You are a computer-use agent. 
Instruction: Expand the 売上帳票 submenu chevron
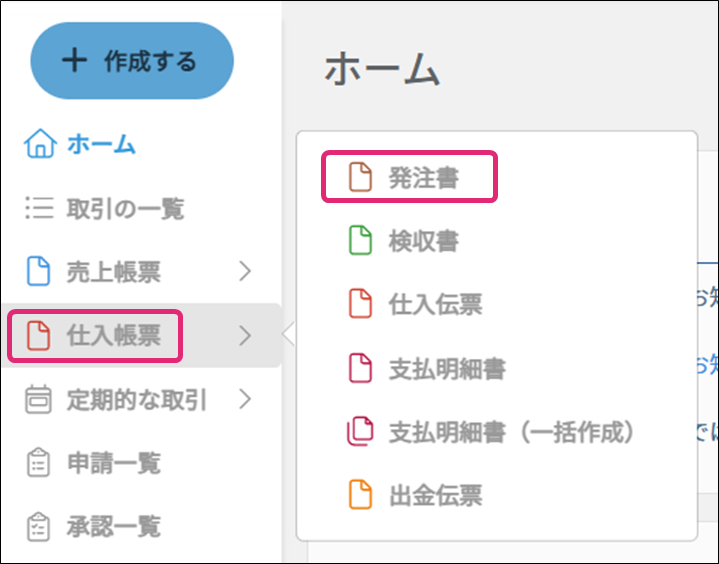[x=246, y=271]
